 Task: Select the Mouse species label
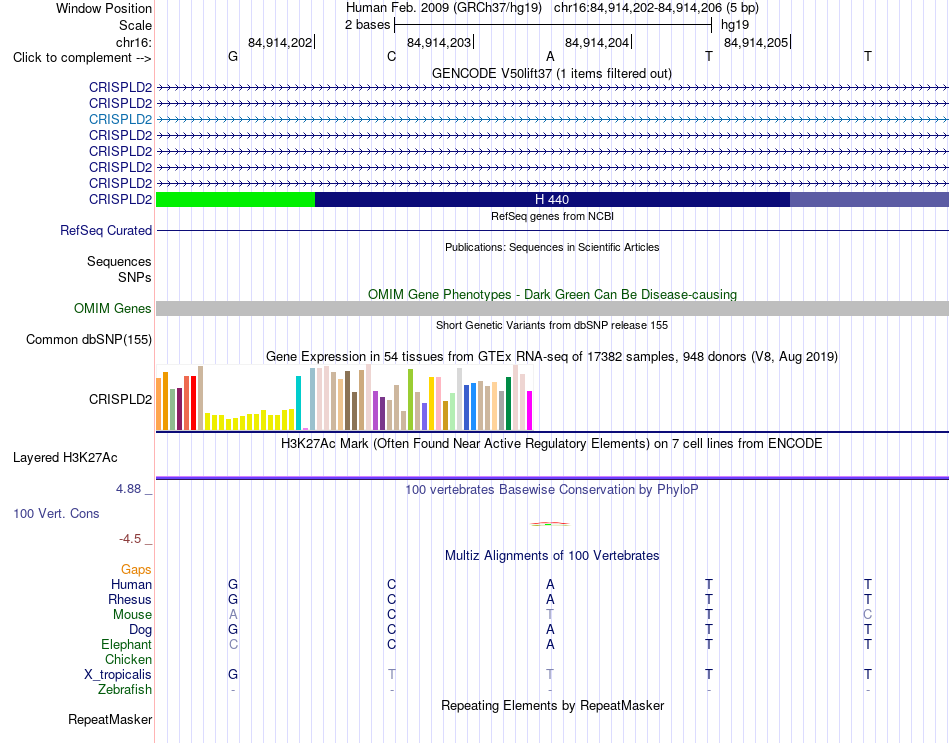[x=132, y=615]
